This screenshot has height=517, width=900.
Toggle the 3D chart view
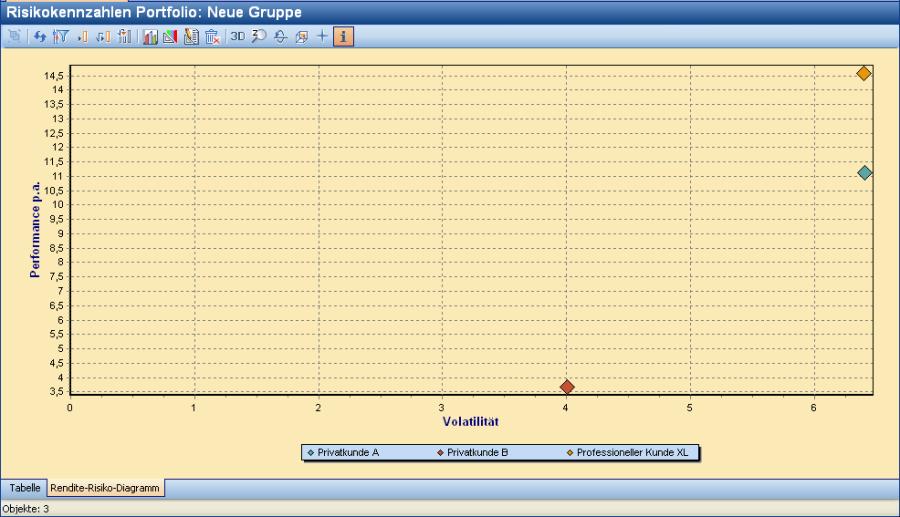pyautogui.click(x=238, y=37)
